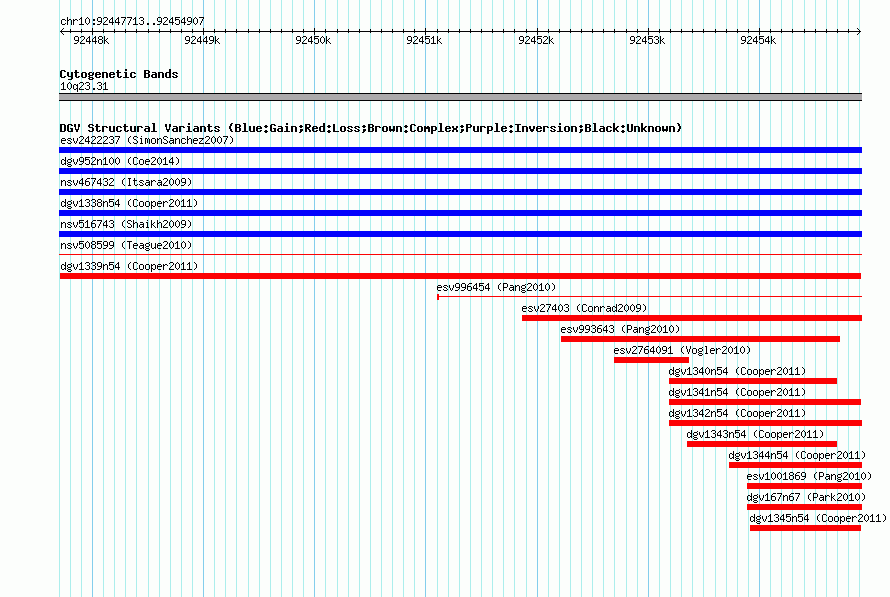Viewport: 890px width, 597px height.
Task: Select the blue bar under dgv1338n54
Action: click(x=460, y=213)
